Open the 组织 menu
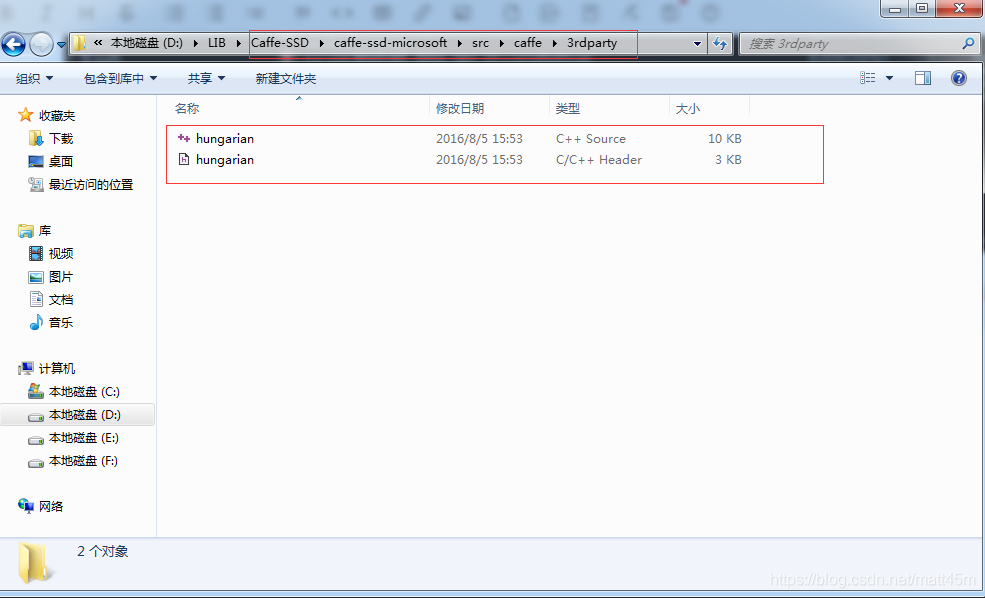Image resolution: width=985 pixels, height=598 pixels. tap(35, 79)
